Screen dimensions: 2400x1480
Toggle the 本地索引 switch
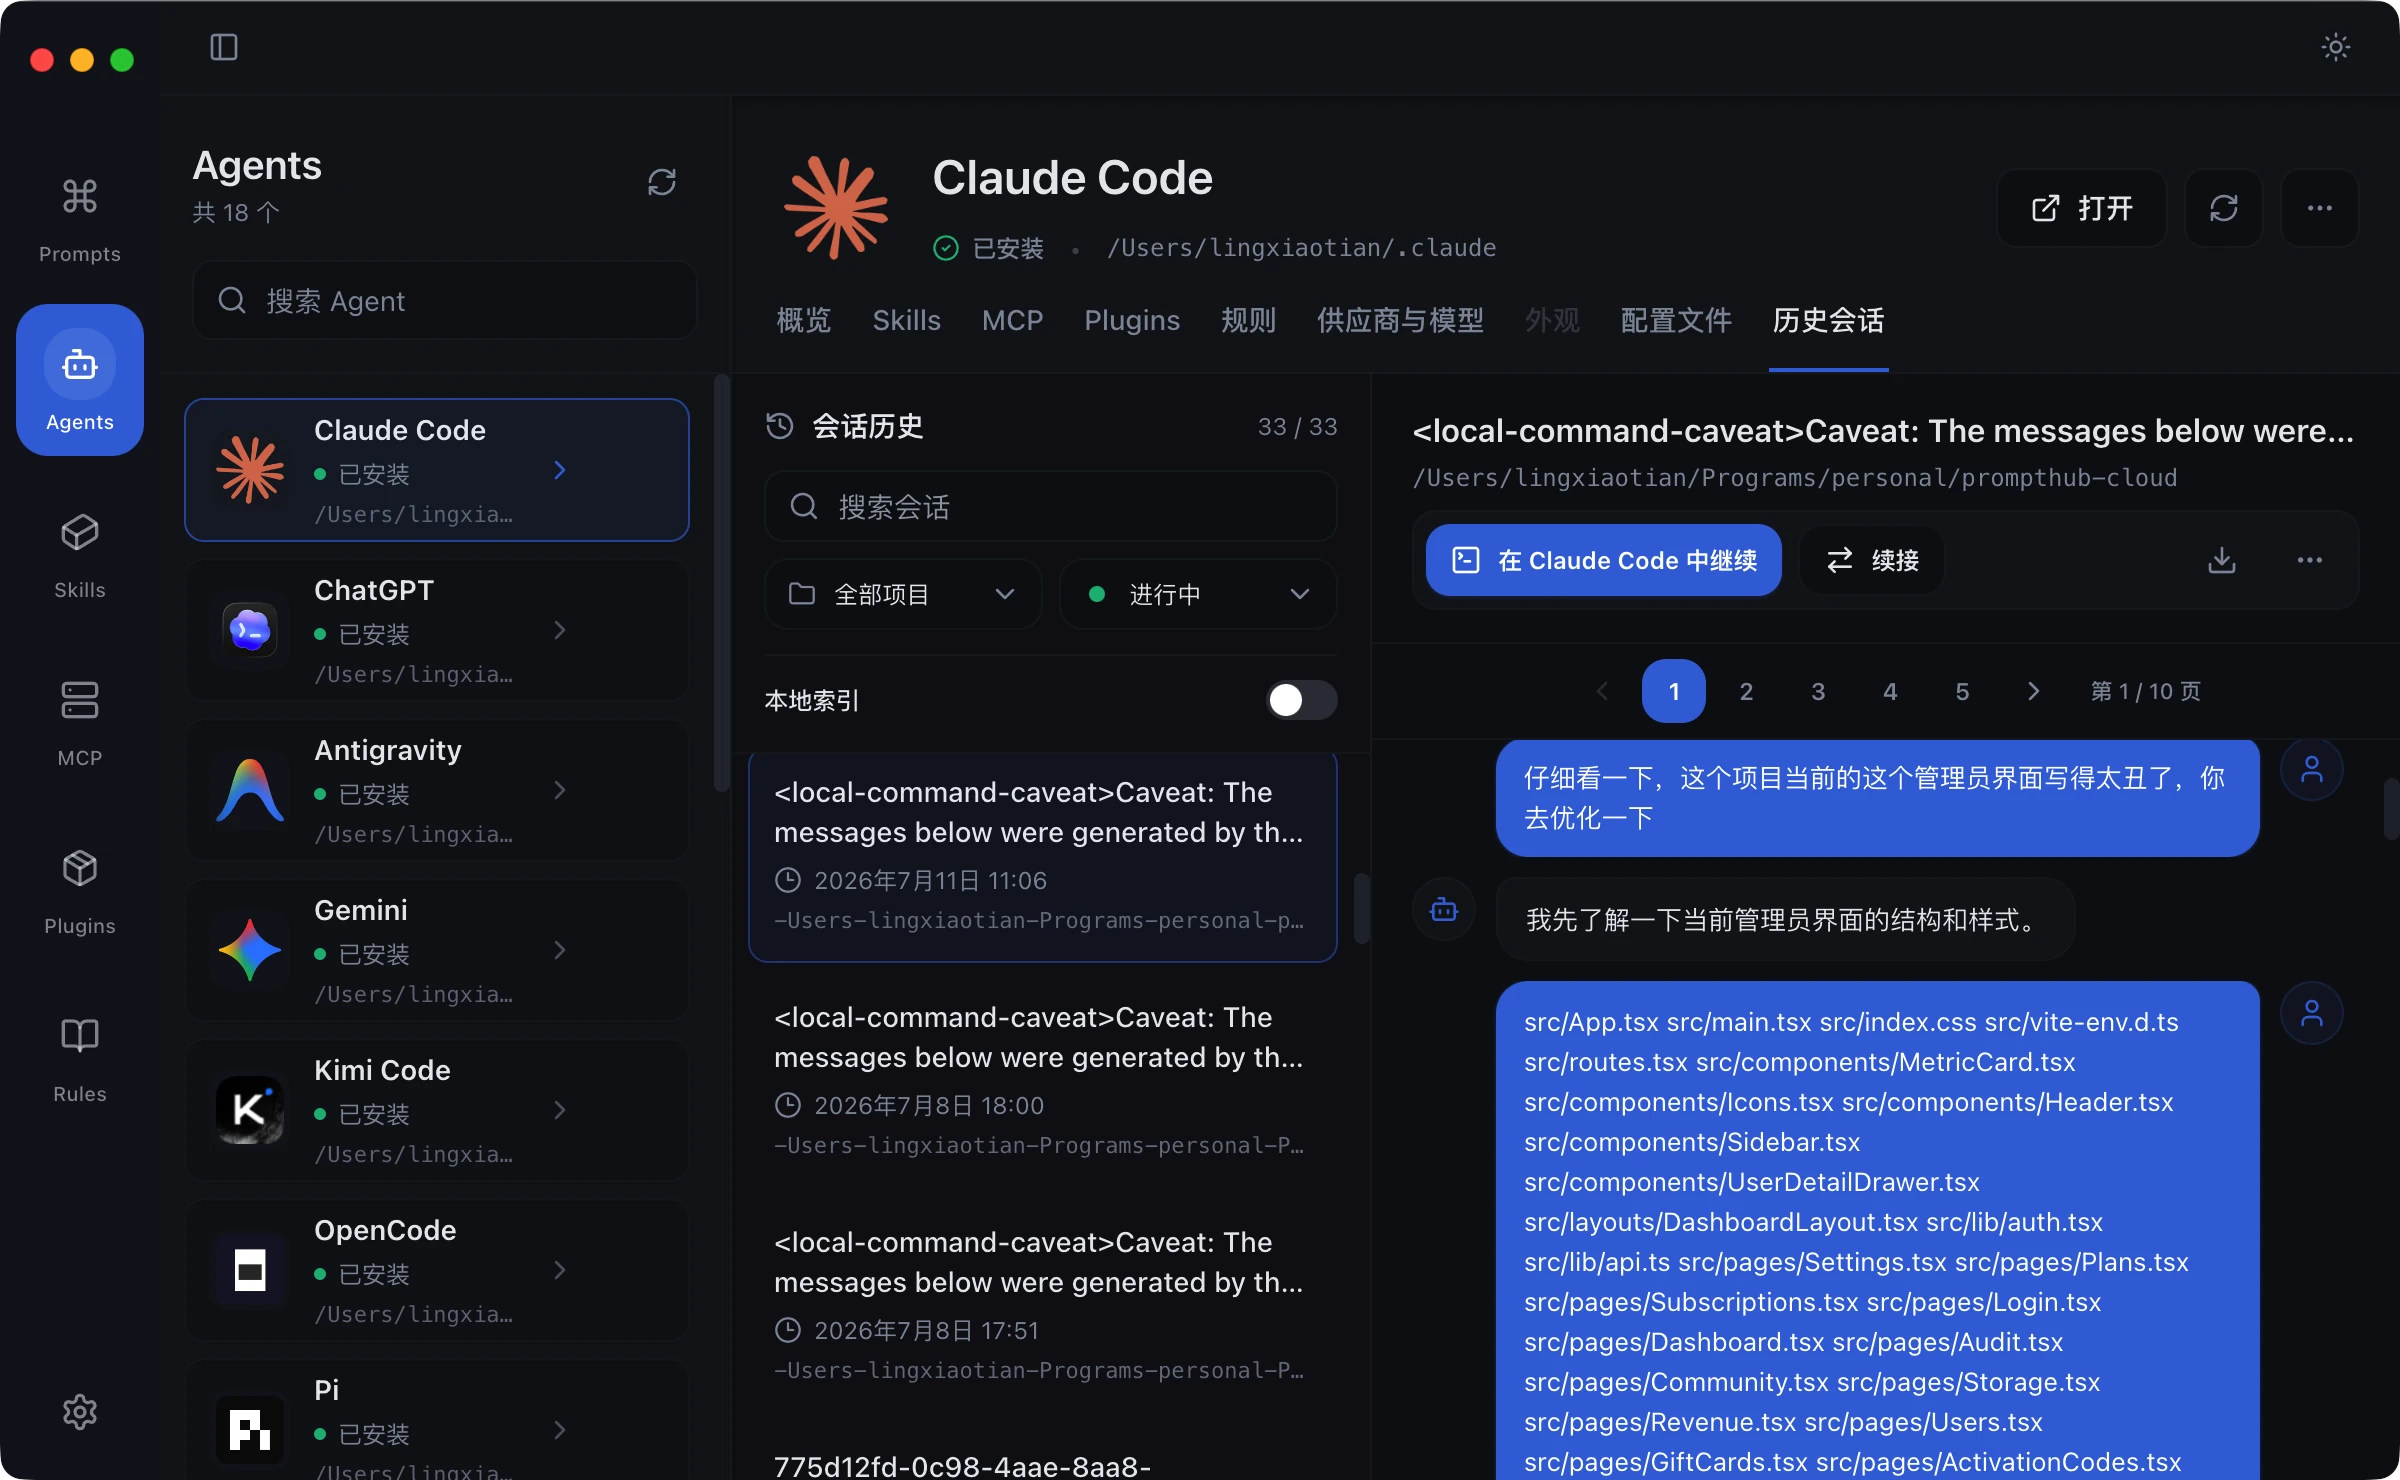(1302, 700)
